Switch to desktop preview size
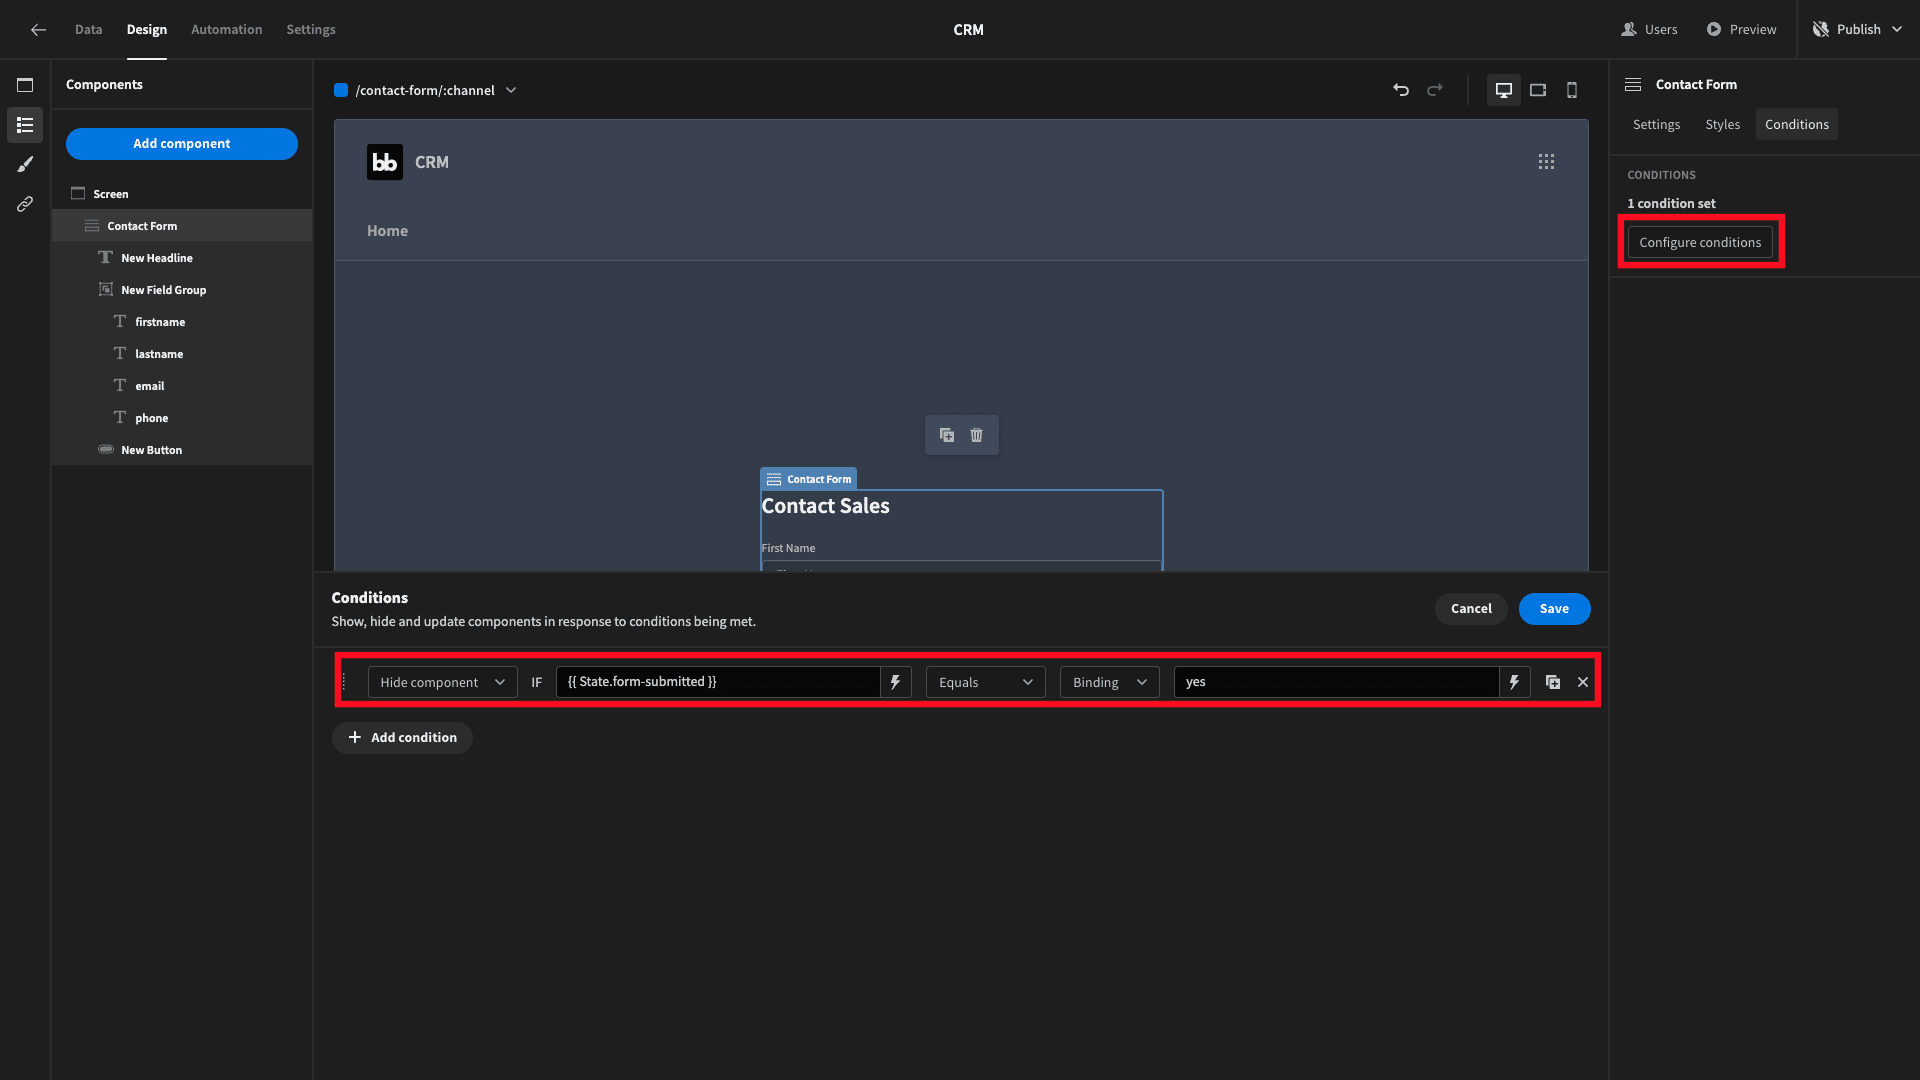The width and height of the screenshot is (1920, 1080). [1503, 90]
